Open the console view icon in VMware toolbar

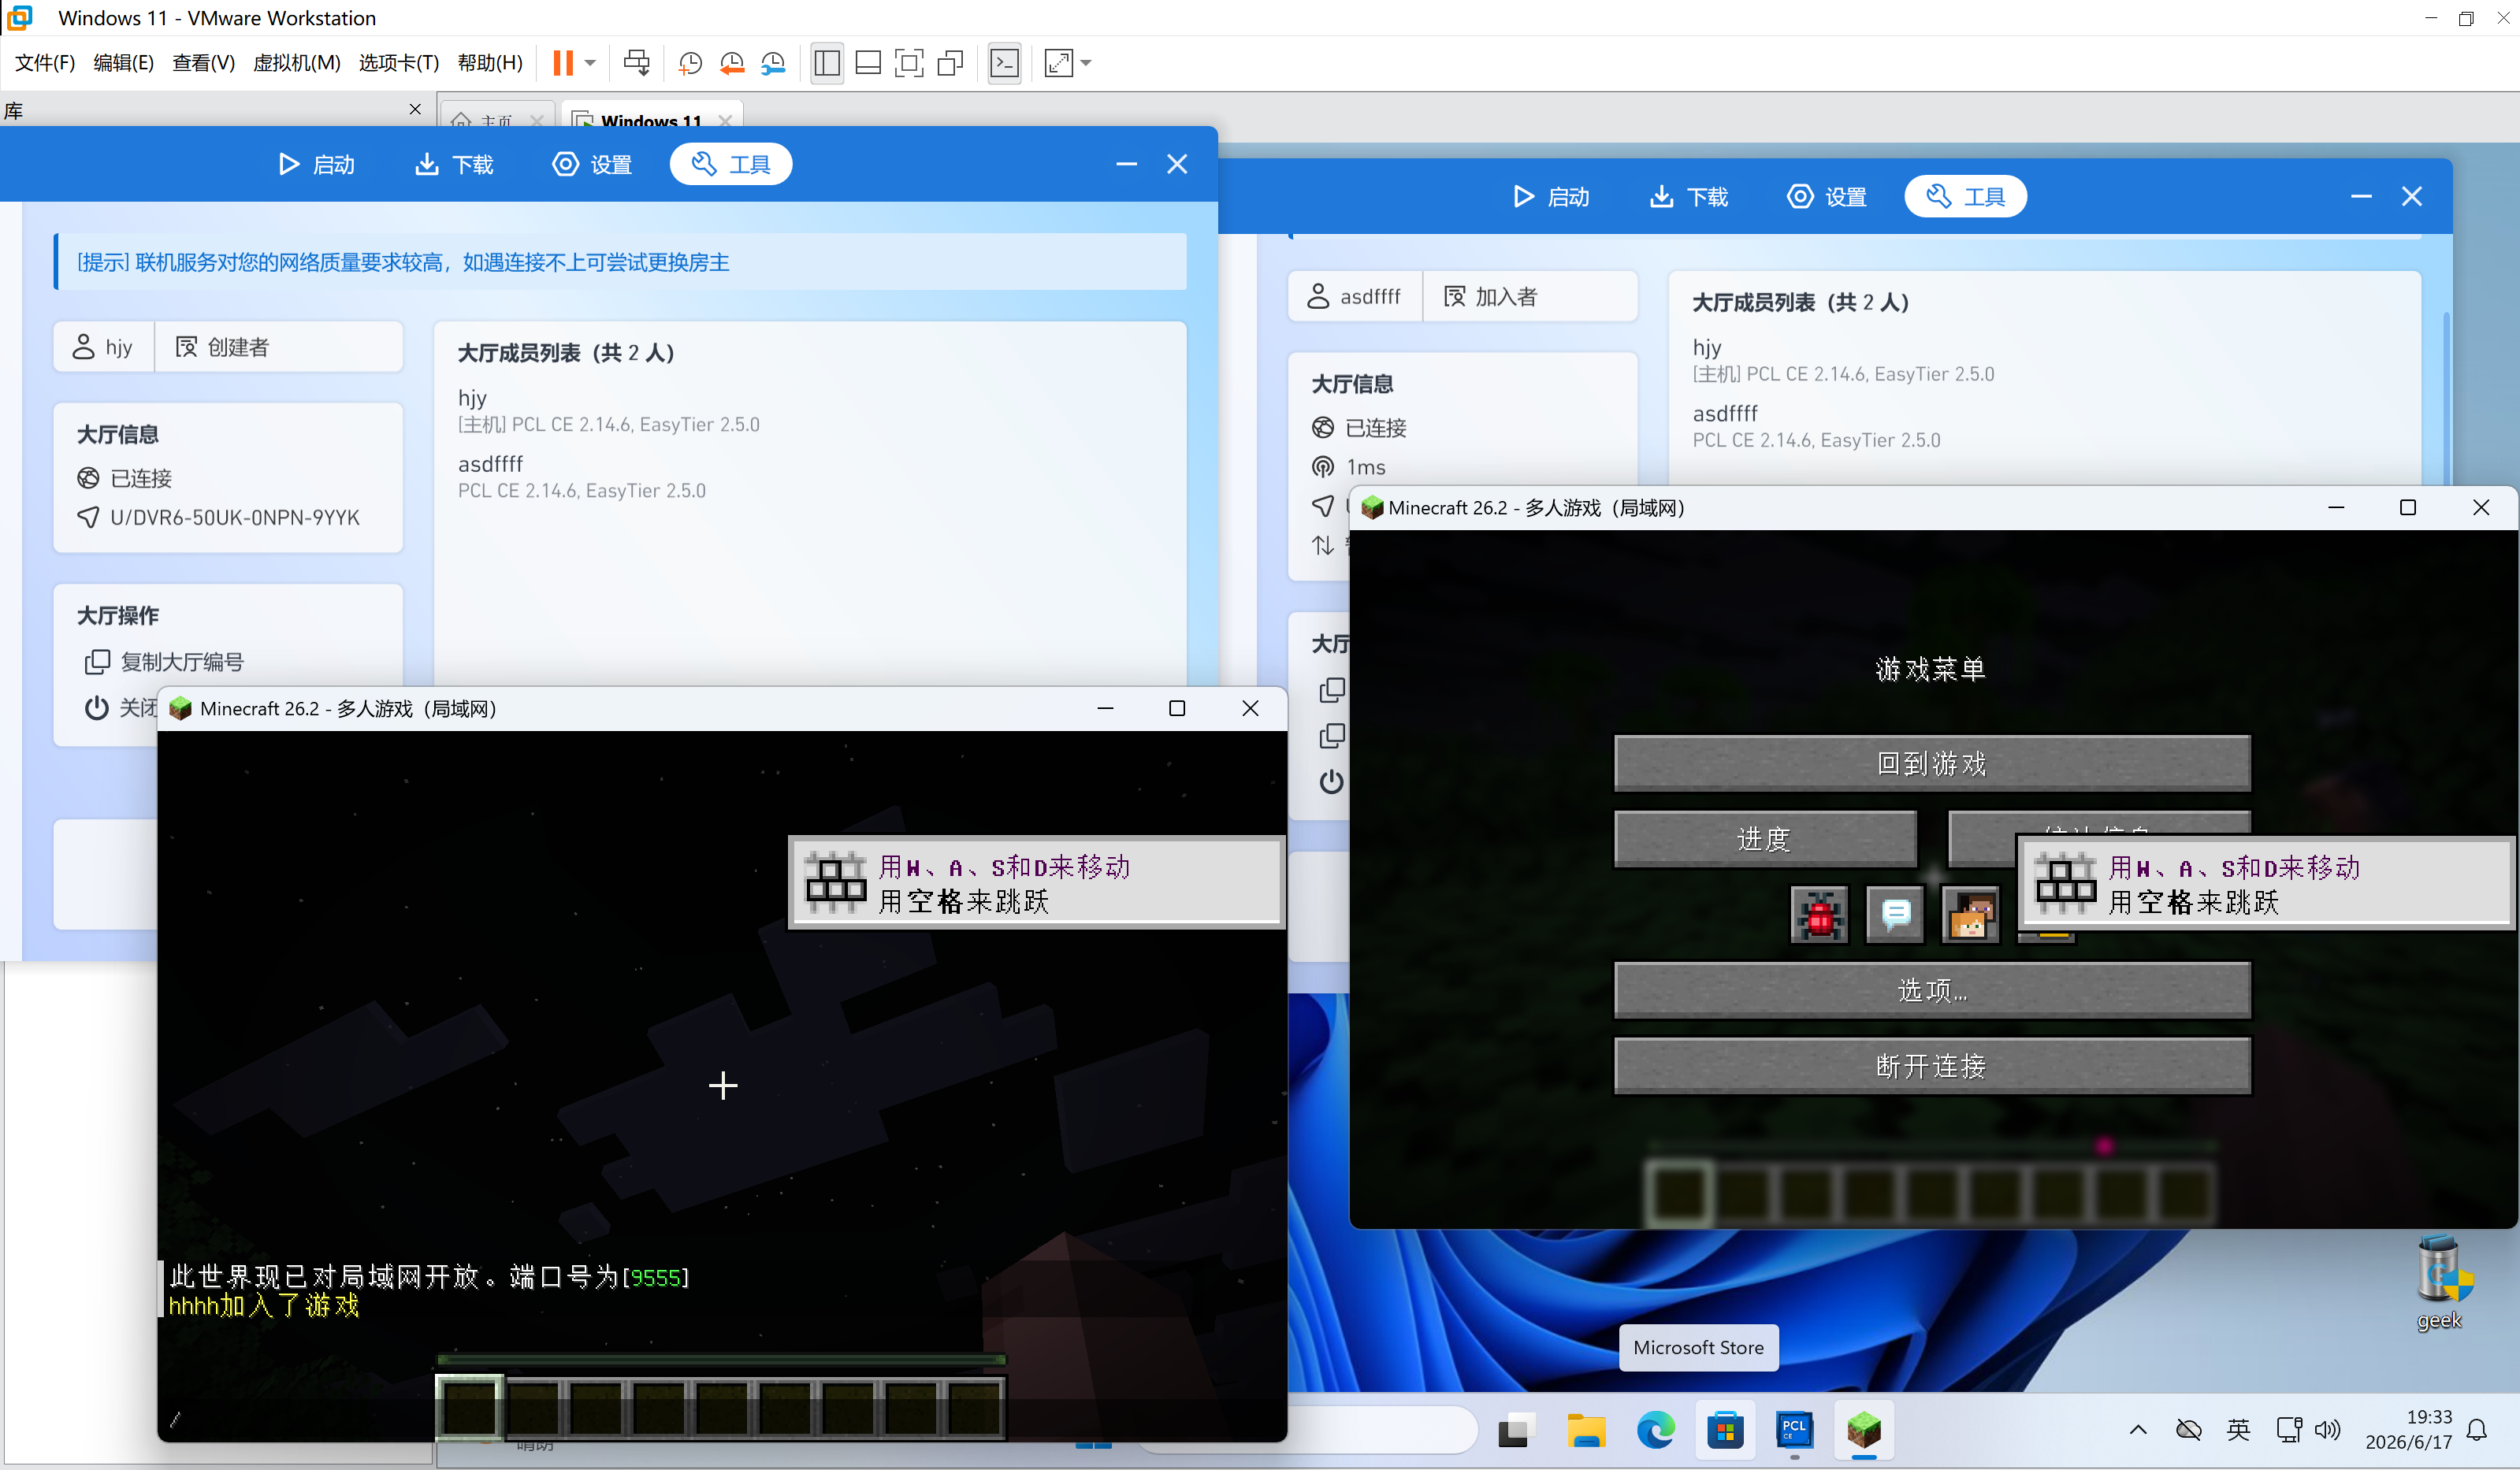pos(1004,63)
